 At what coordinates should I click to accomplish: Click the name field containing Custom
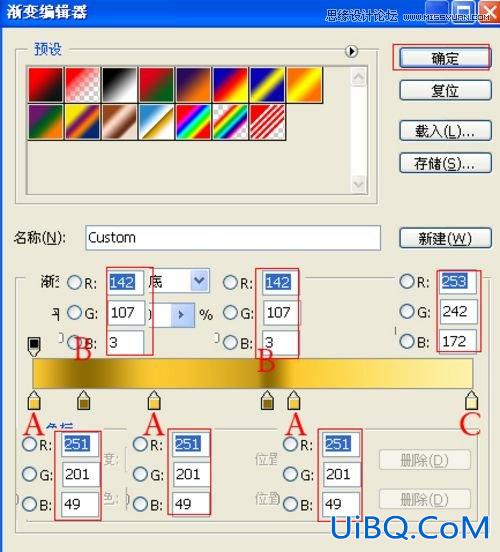[233, 238]
